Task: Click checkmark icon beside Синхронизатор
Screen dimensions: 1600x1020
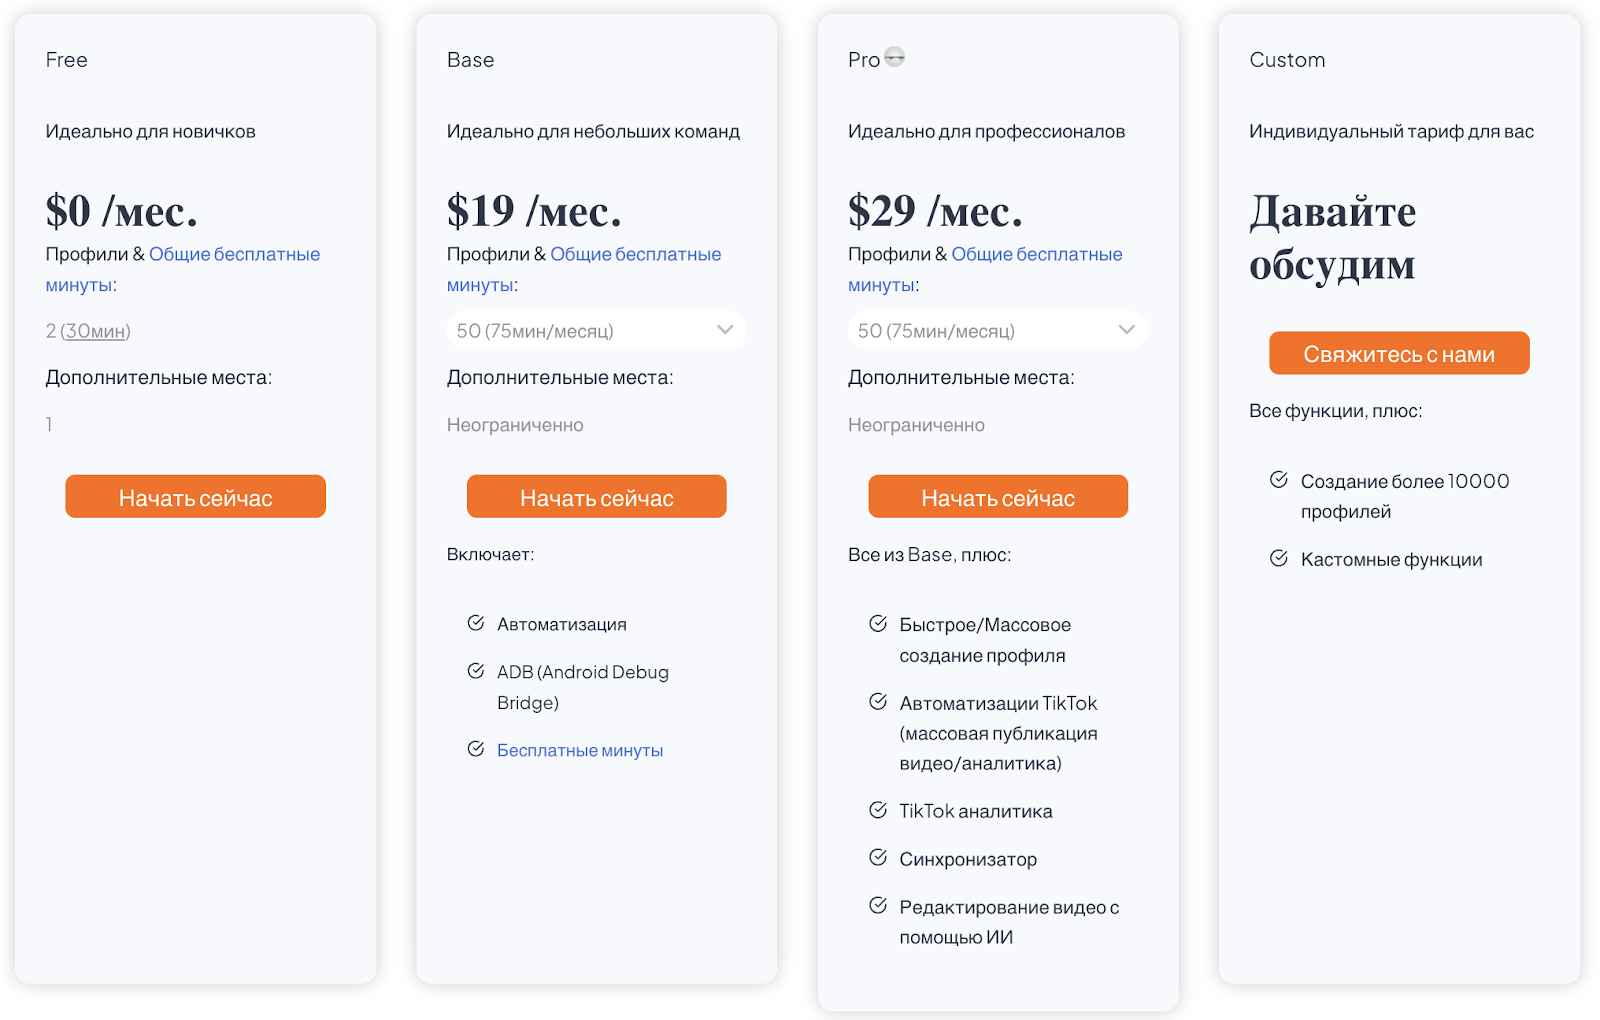Action: pos(878,857)
